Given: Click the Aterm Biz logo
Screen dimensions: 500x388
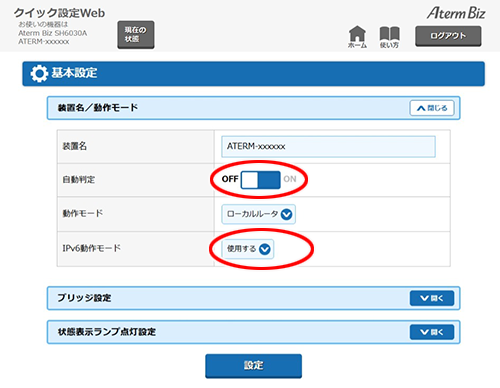Looking at the screenshot, I should click(x=456, y=13).
